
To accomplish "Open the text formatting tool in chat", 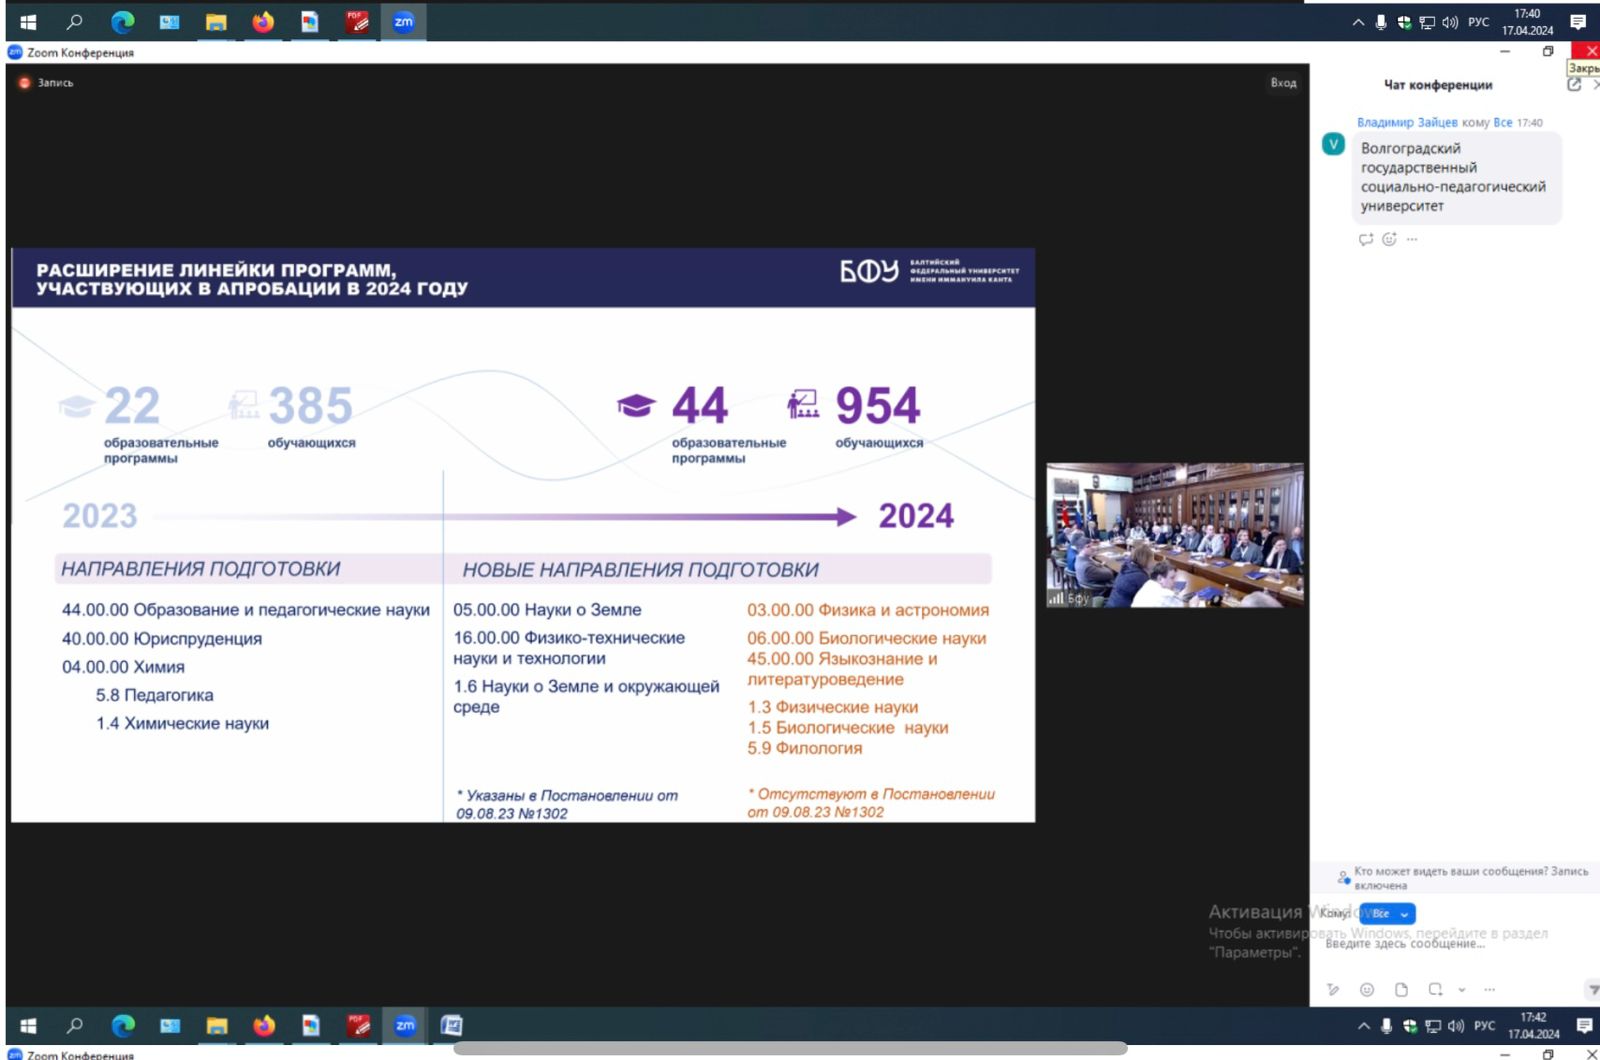I will (x=1333, y=990).
